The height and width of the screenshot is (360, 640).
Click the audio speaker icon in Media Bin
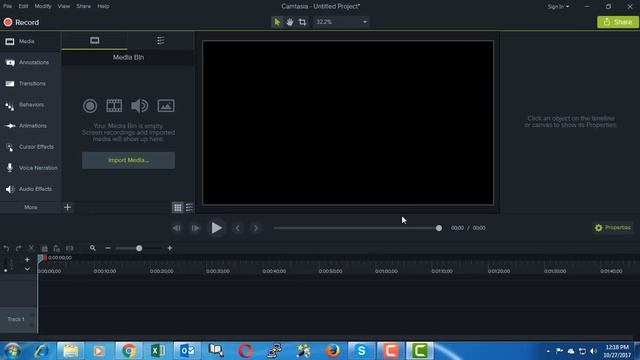tap(140, 106)
